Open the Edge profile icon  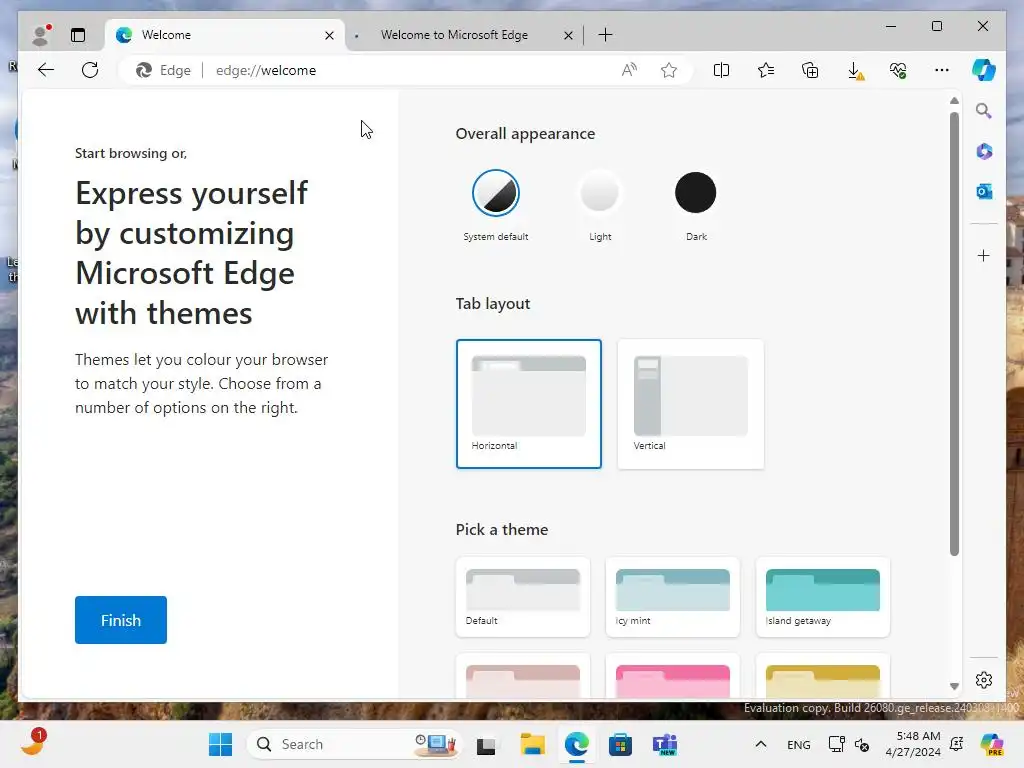click(41, 35)
